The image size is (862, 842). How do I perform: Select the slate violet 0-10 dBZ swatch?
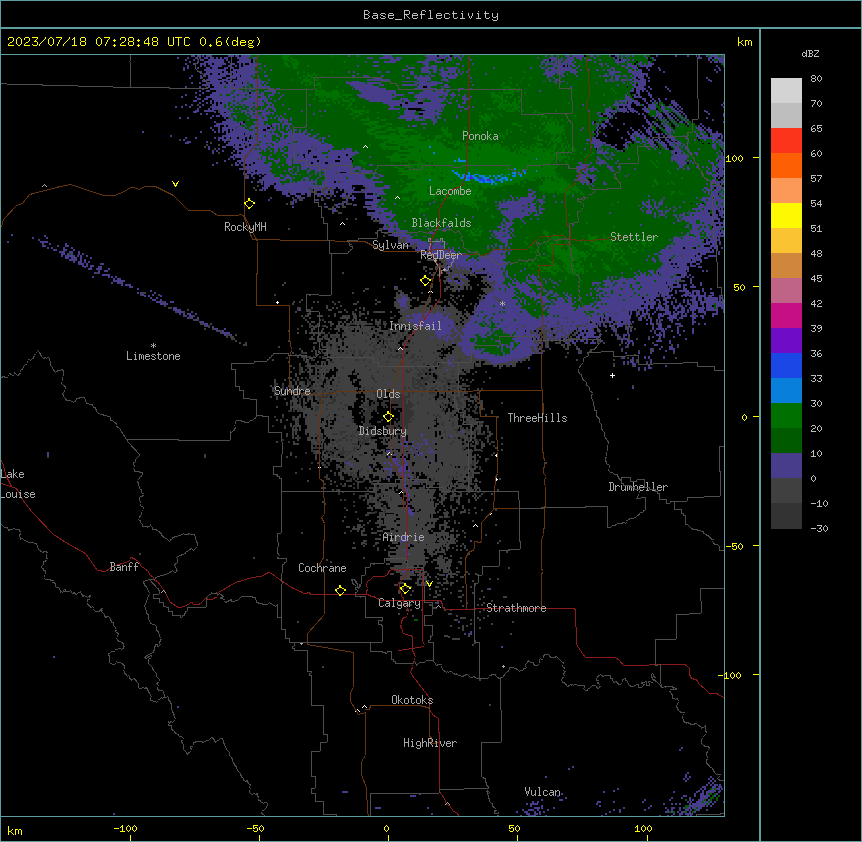(x=786, y=466)
